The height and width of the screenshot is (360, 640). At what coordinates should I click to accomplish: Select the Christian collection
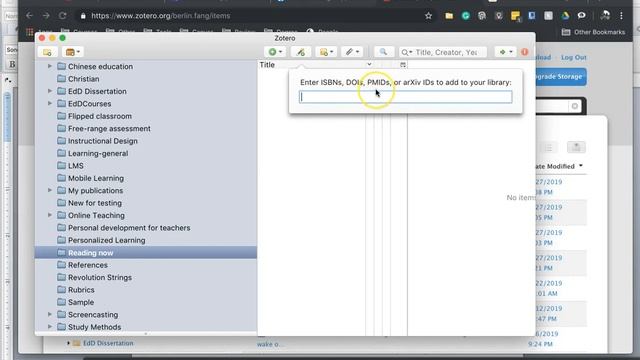pos(83,79)
